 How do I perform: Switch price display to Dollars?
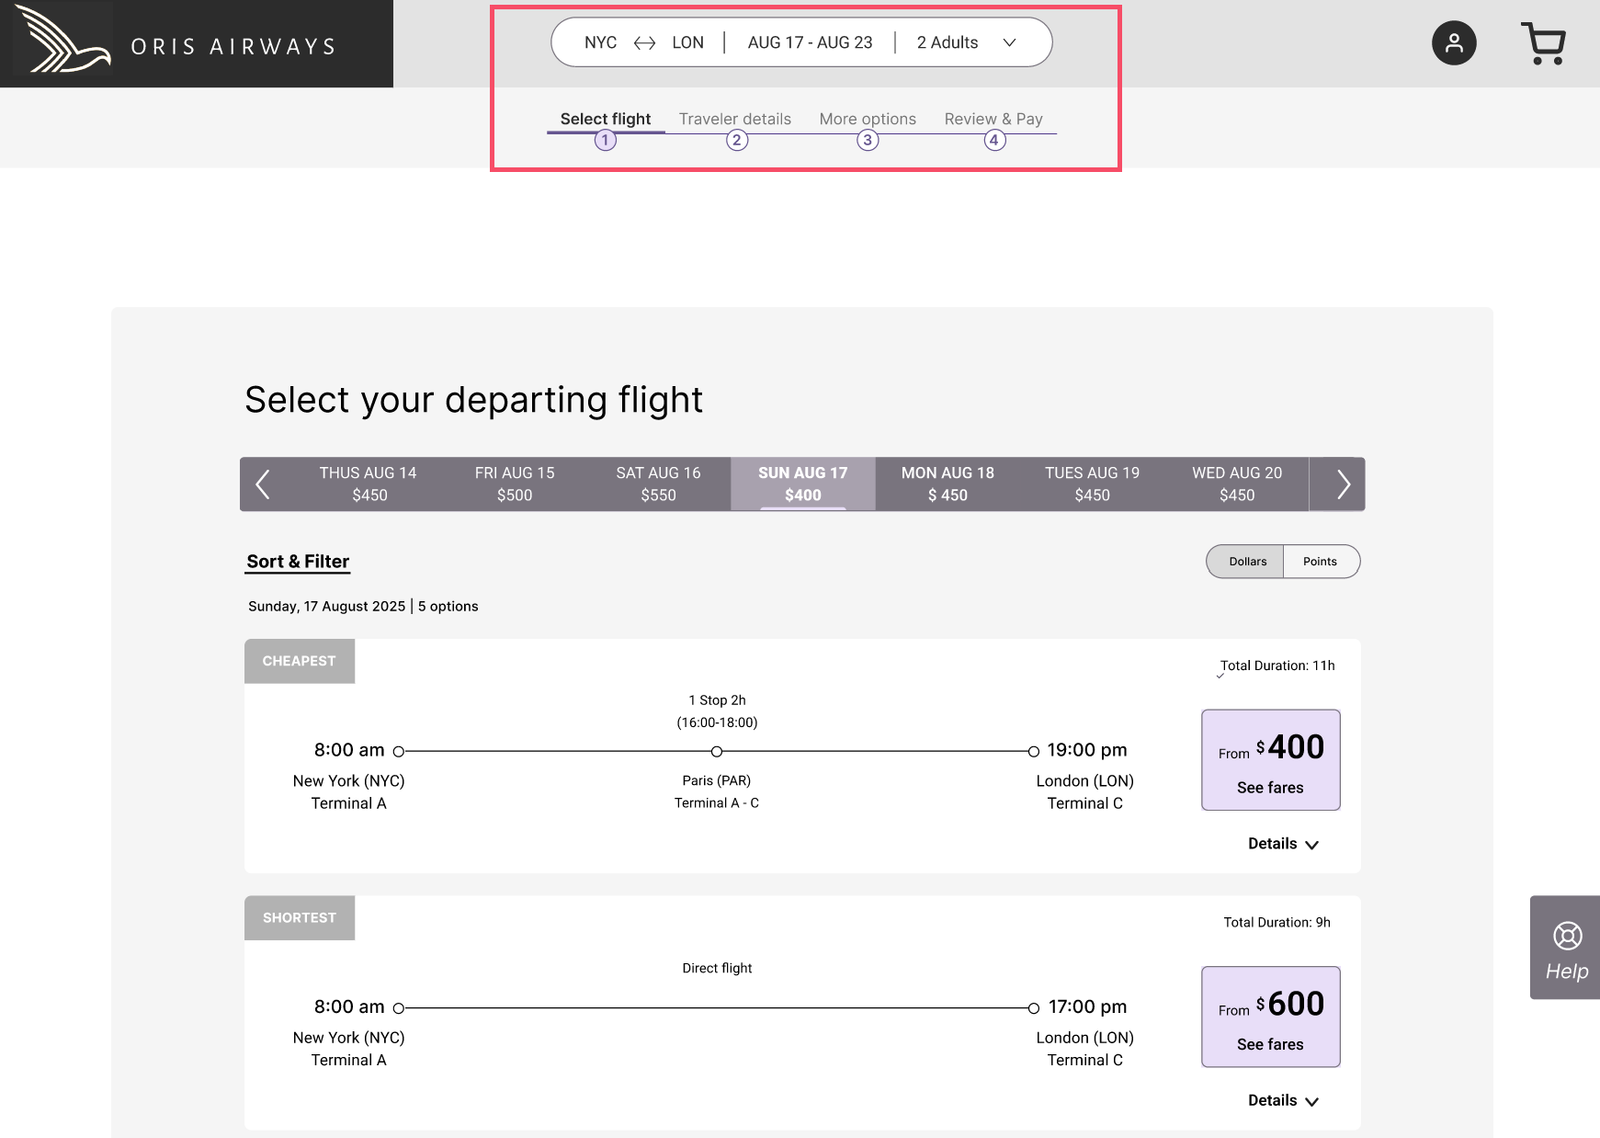click(x=1247, y=562)
